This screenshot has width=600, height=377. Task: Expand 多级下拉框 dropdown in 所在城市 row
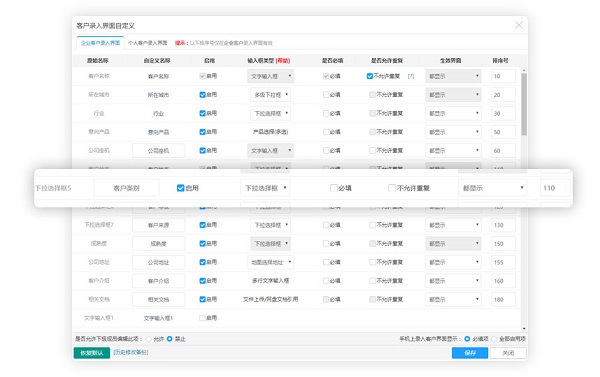[270, 95]
